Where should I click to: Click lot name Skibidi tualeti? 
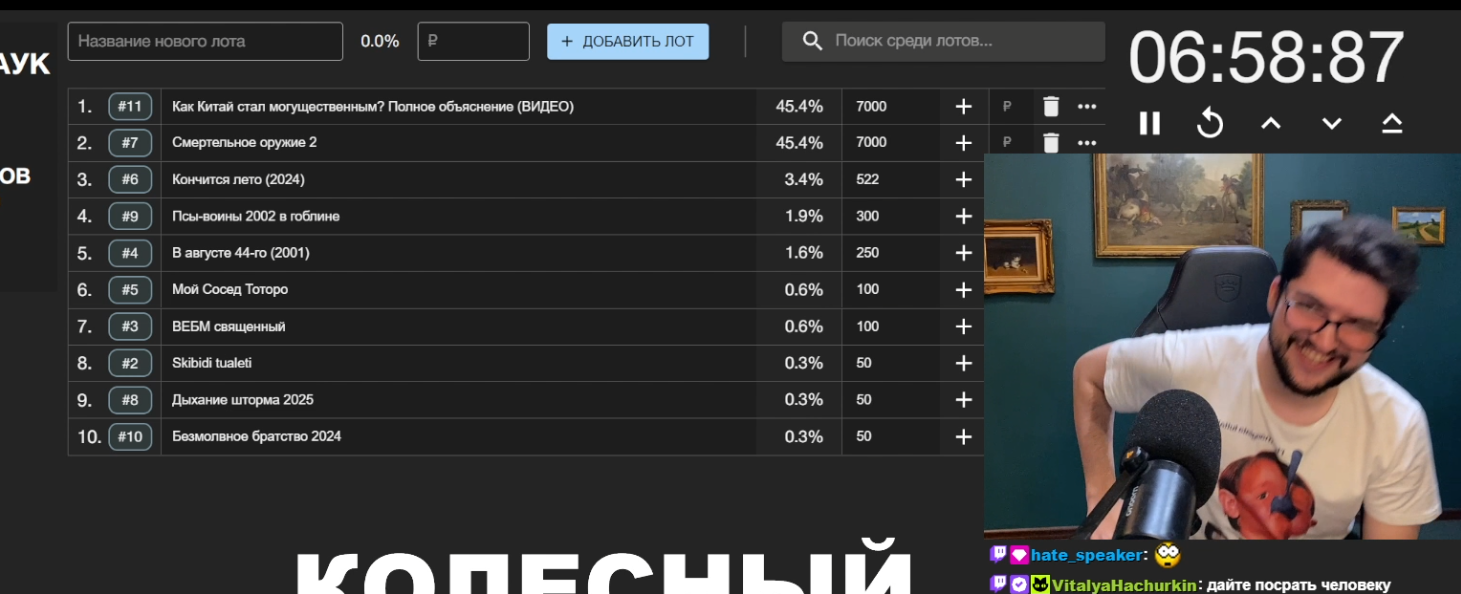(x=212, y=363)
